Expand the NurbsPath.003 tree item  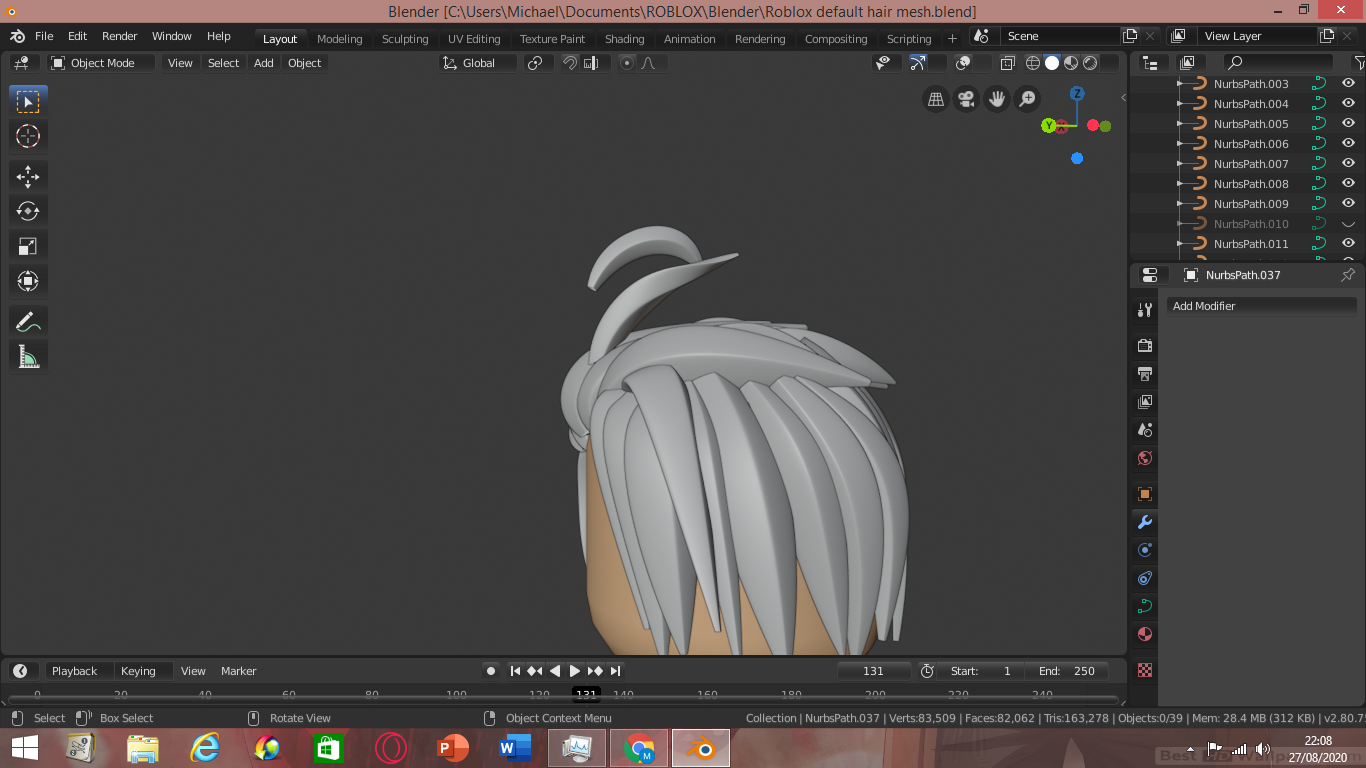click(1181, 84)
